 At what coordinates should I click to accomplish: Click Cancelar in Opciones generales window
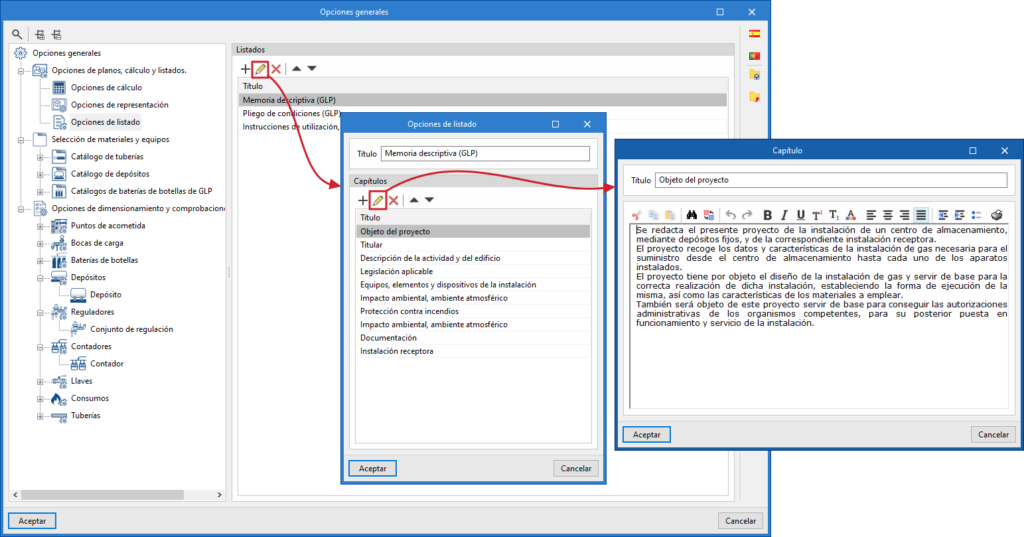point(741,521)
